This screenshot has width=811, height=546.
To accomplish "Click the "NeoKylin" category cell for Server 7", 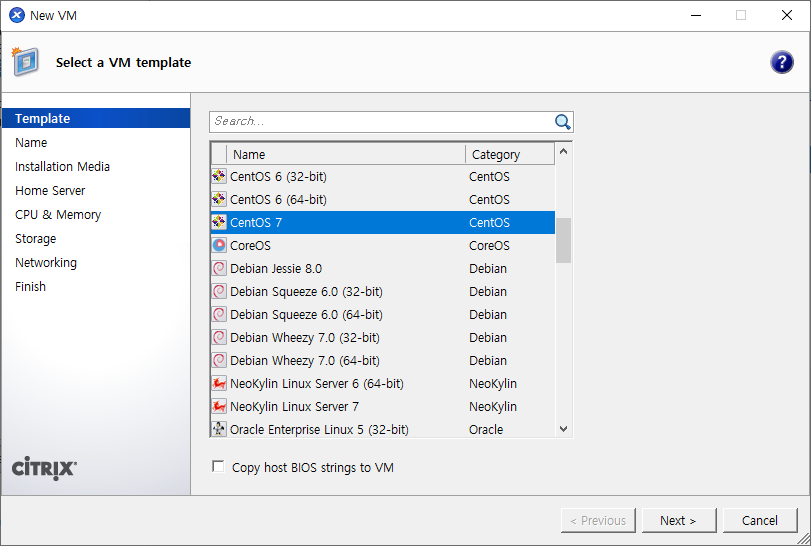I will pyautogui.click(x=493, y=406).
